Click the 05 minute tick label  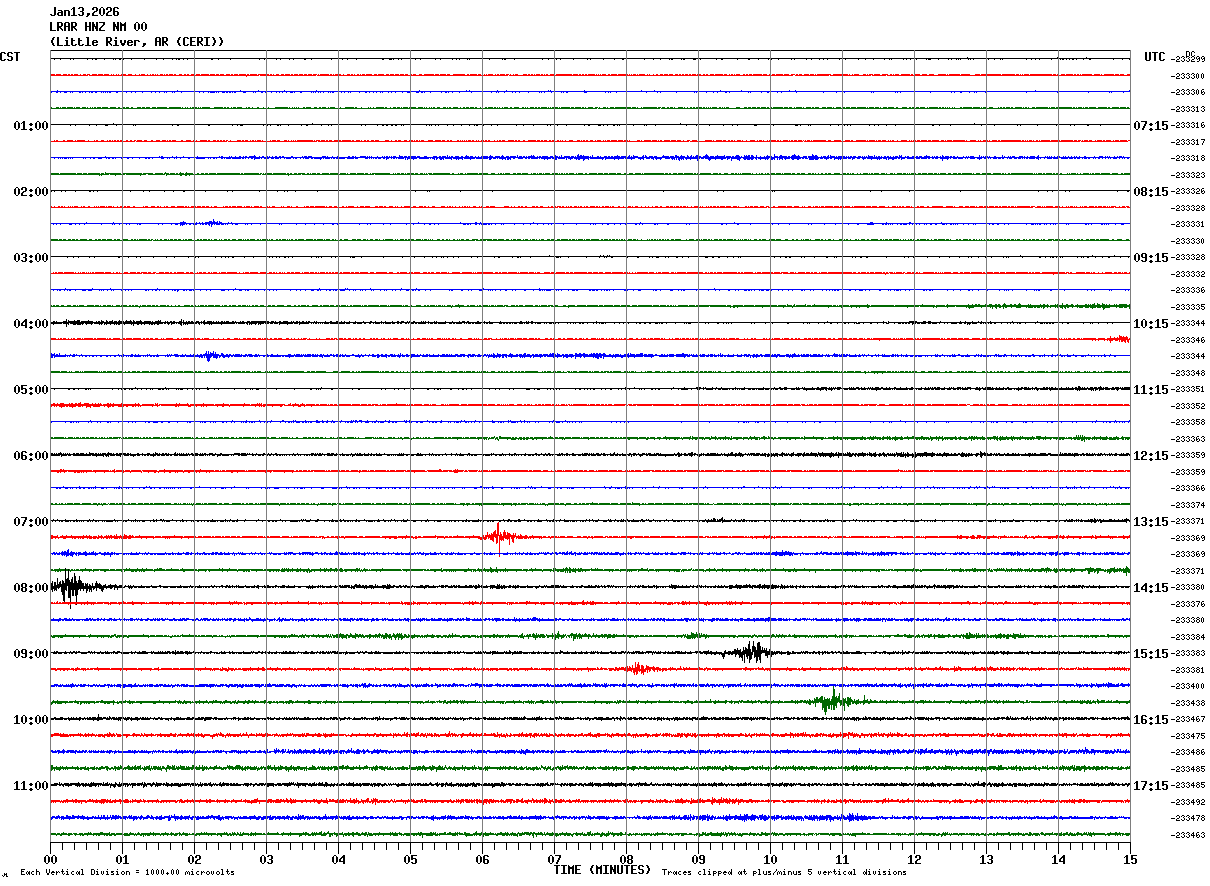pyautogui.click(x=410, y=860)
